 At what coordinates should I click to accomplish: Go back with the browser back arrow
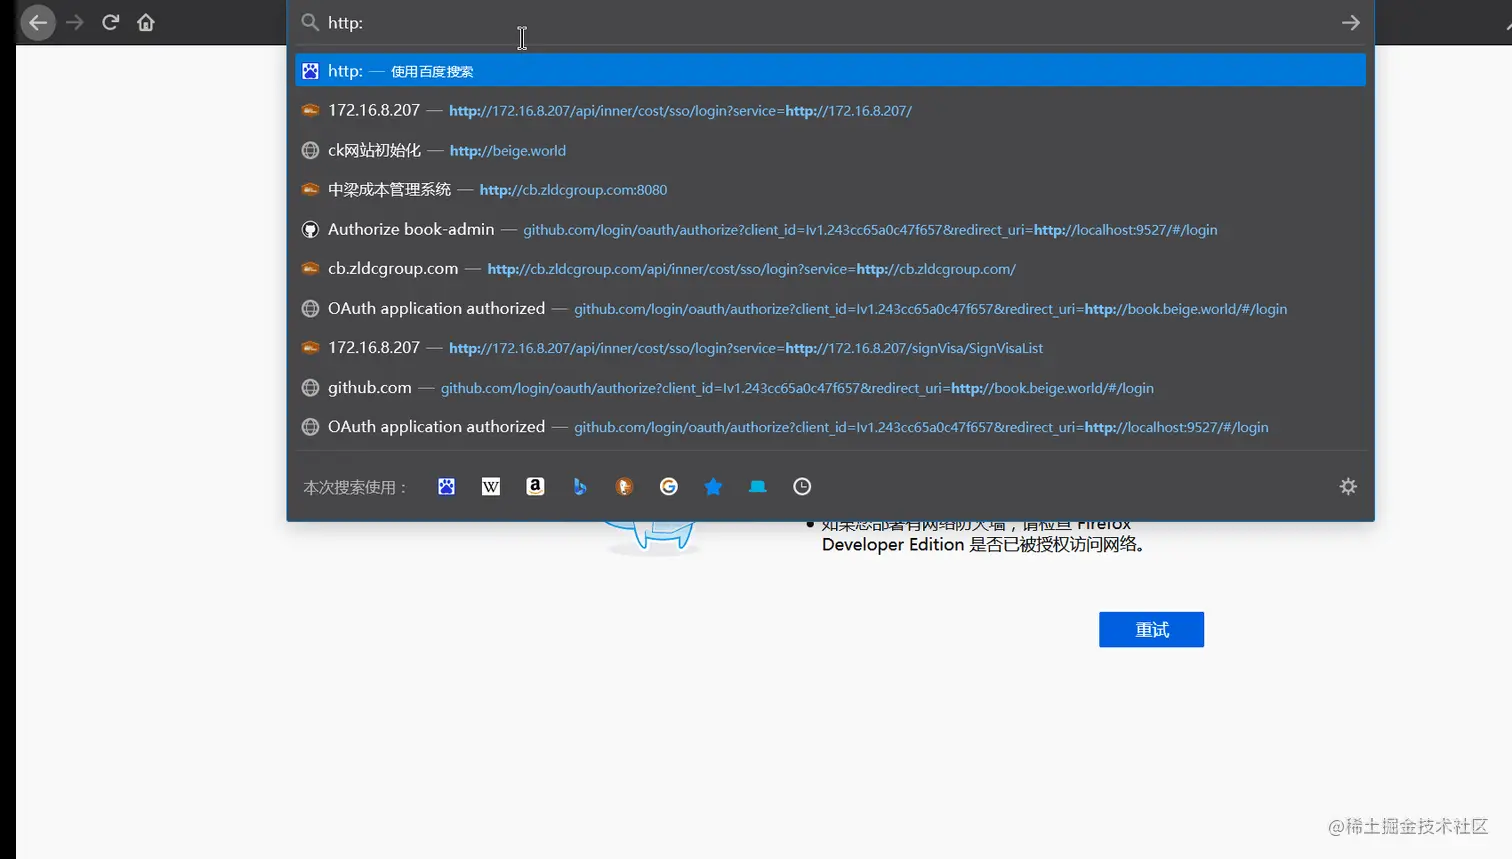coord(38,22)
